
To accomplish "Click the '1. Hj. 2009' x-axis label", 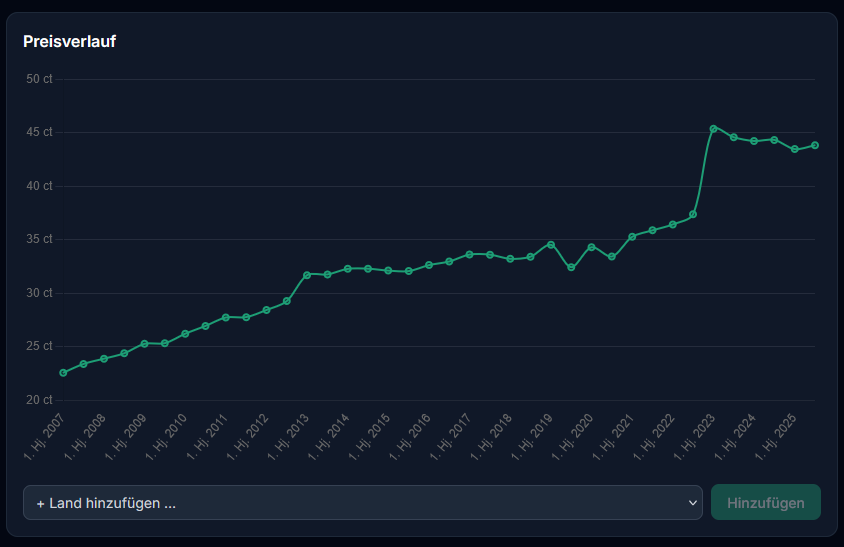I will pyautogui.click(x=125, y=437).
